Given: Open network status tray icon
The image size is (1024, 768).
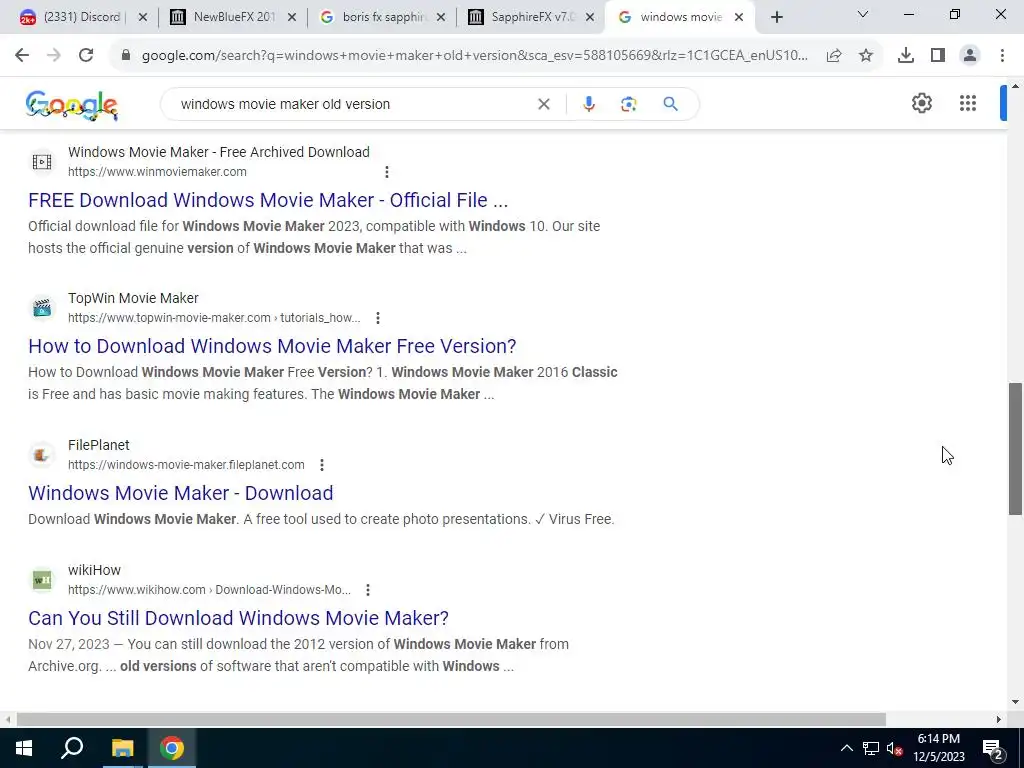Looking at the screenshot, I should click(x=871, y=748).
